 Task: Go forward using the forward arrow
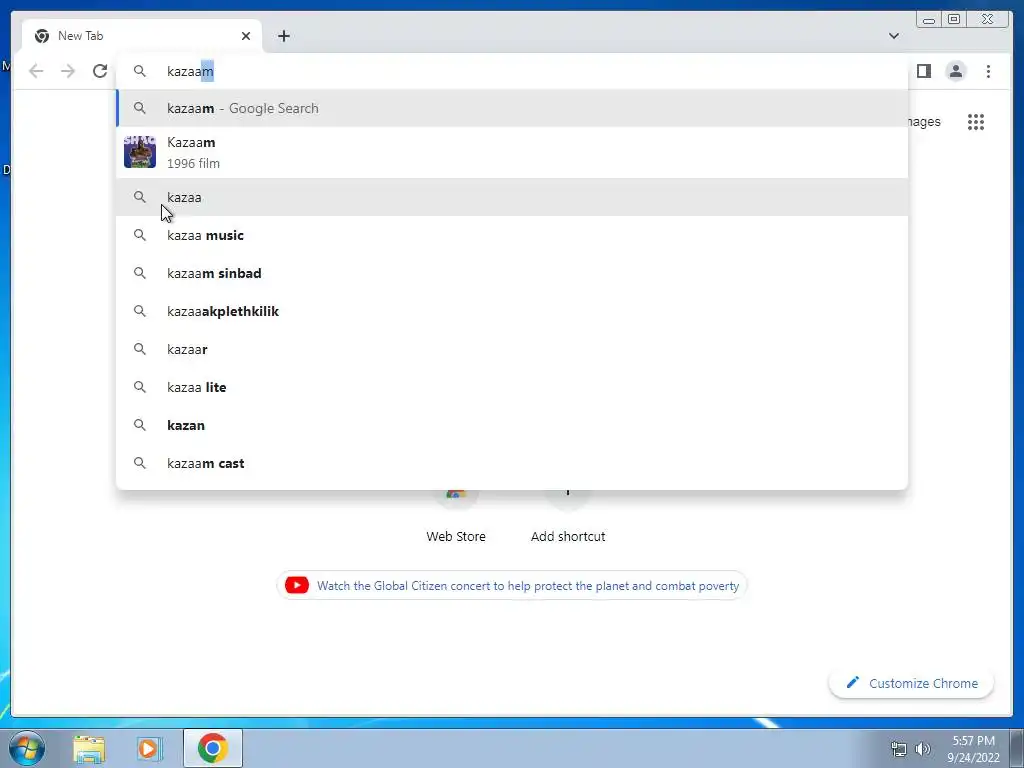tap(68, 71)
